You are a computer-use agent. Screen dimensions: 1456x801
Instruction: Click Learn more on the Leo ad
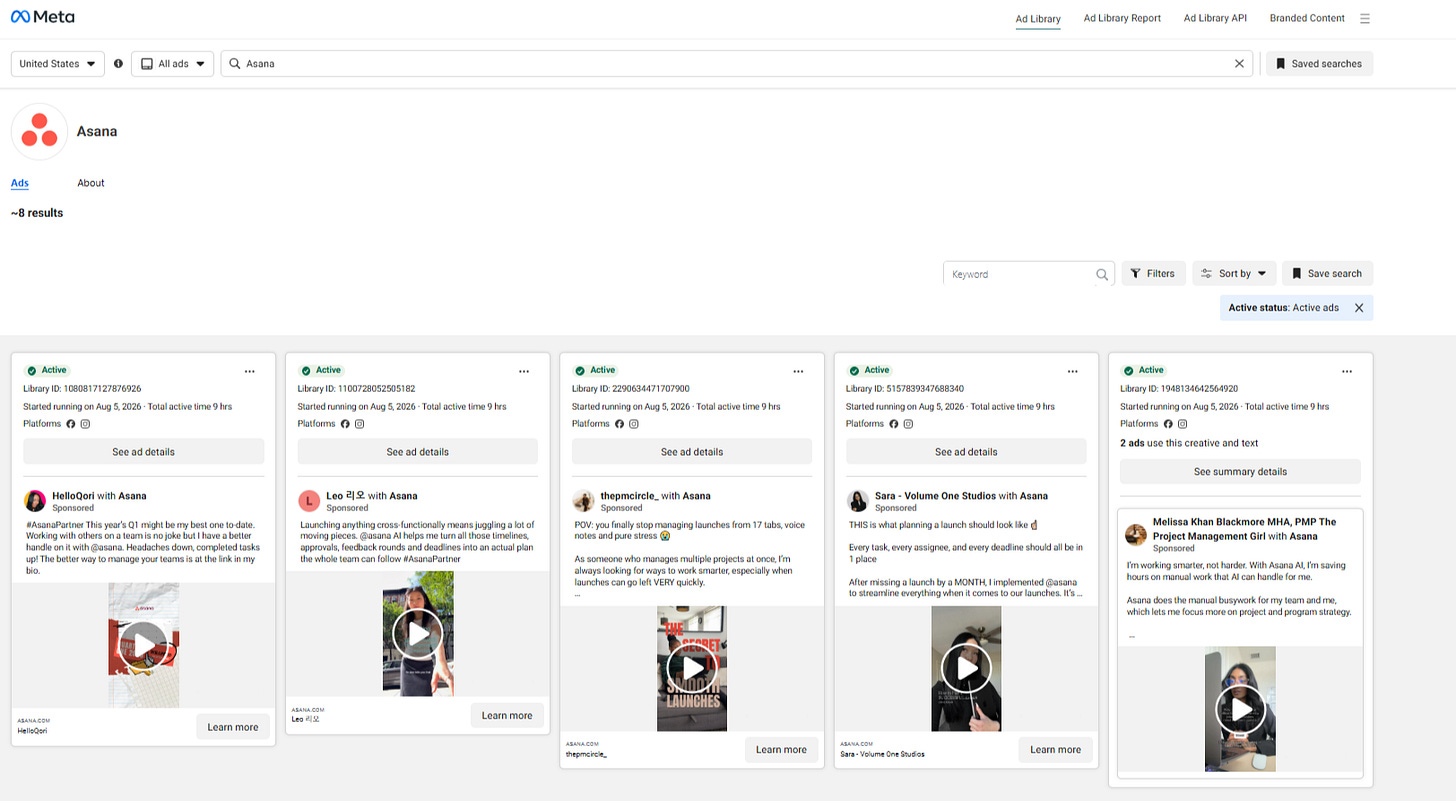(x=507, y=715)
